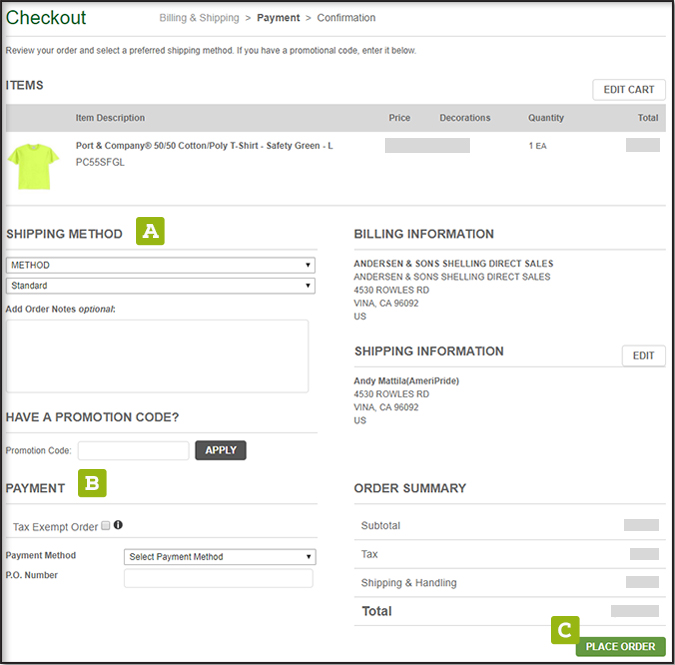The image size is (675, 665).
Task: Click the green C marker badge
Action: [565, 629]
